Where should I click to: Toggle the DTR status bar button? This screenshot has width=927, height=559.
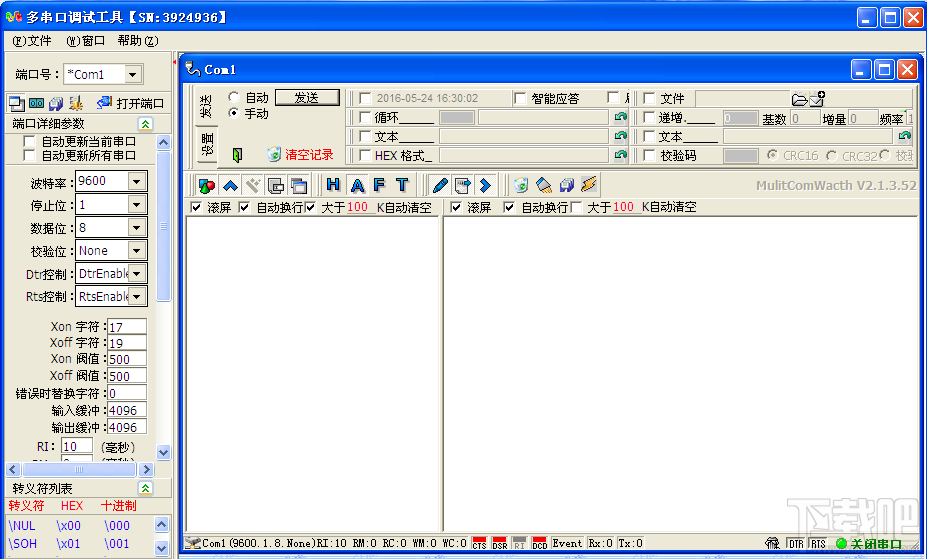tap(796, 544)
